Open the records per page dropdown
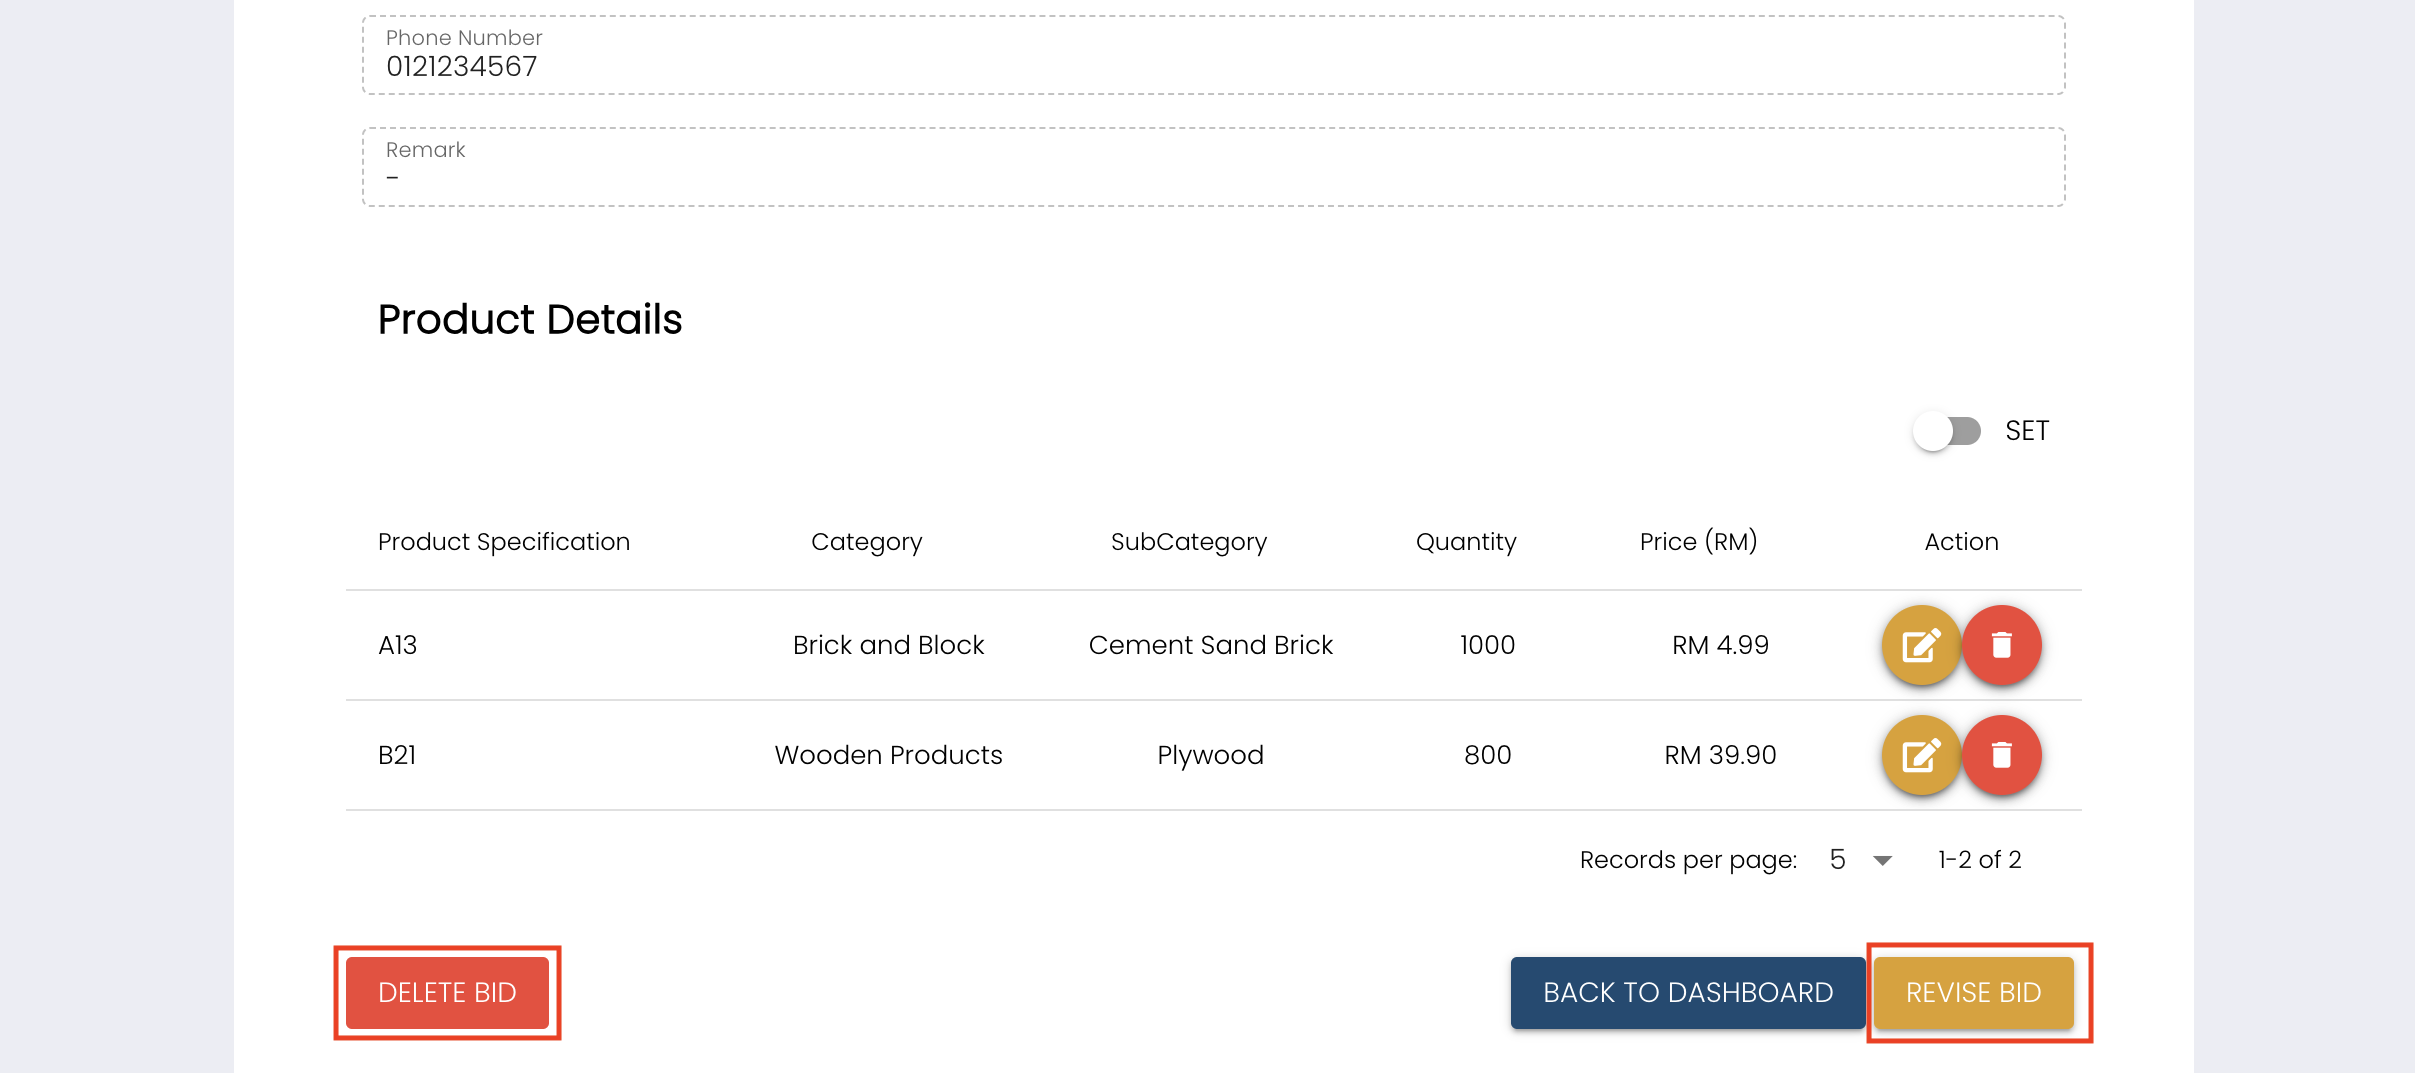This screenshot has height=1073, width=2415. [x=1882, y=860]
